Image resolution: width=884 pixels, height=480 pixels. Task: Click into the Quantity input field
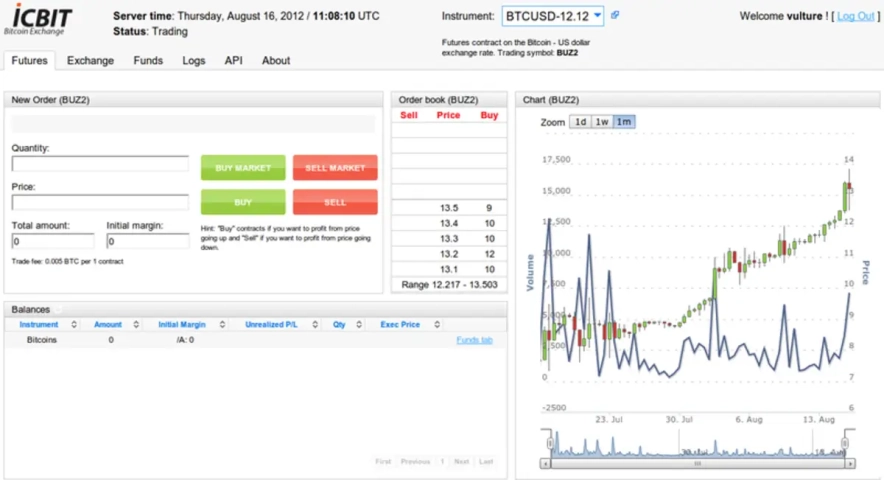pos(100,164)
